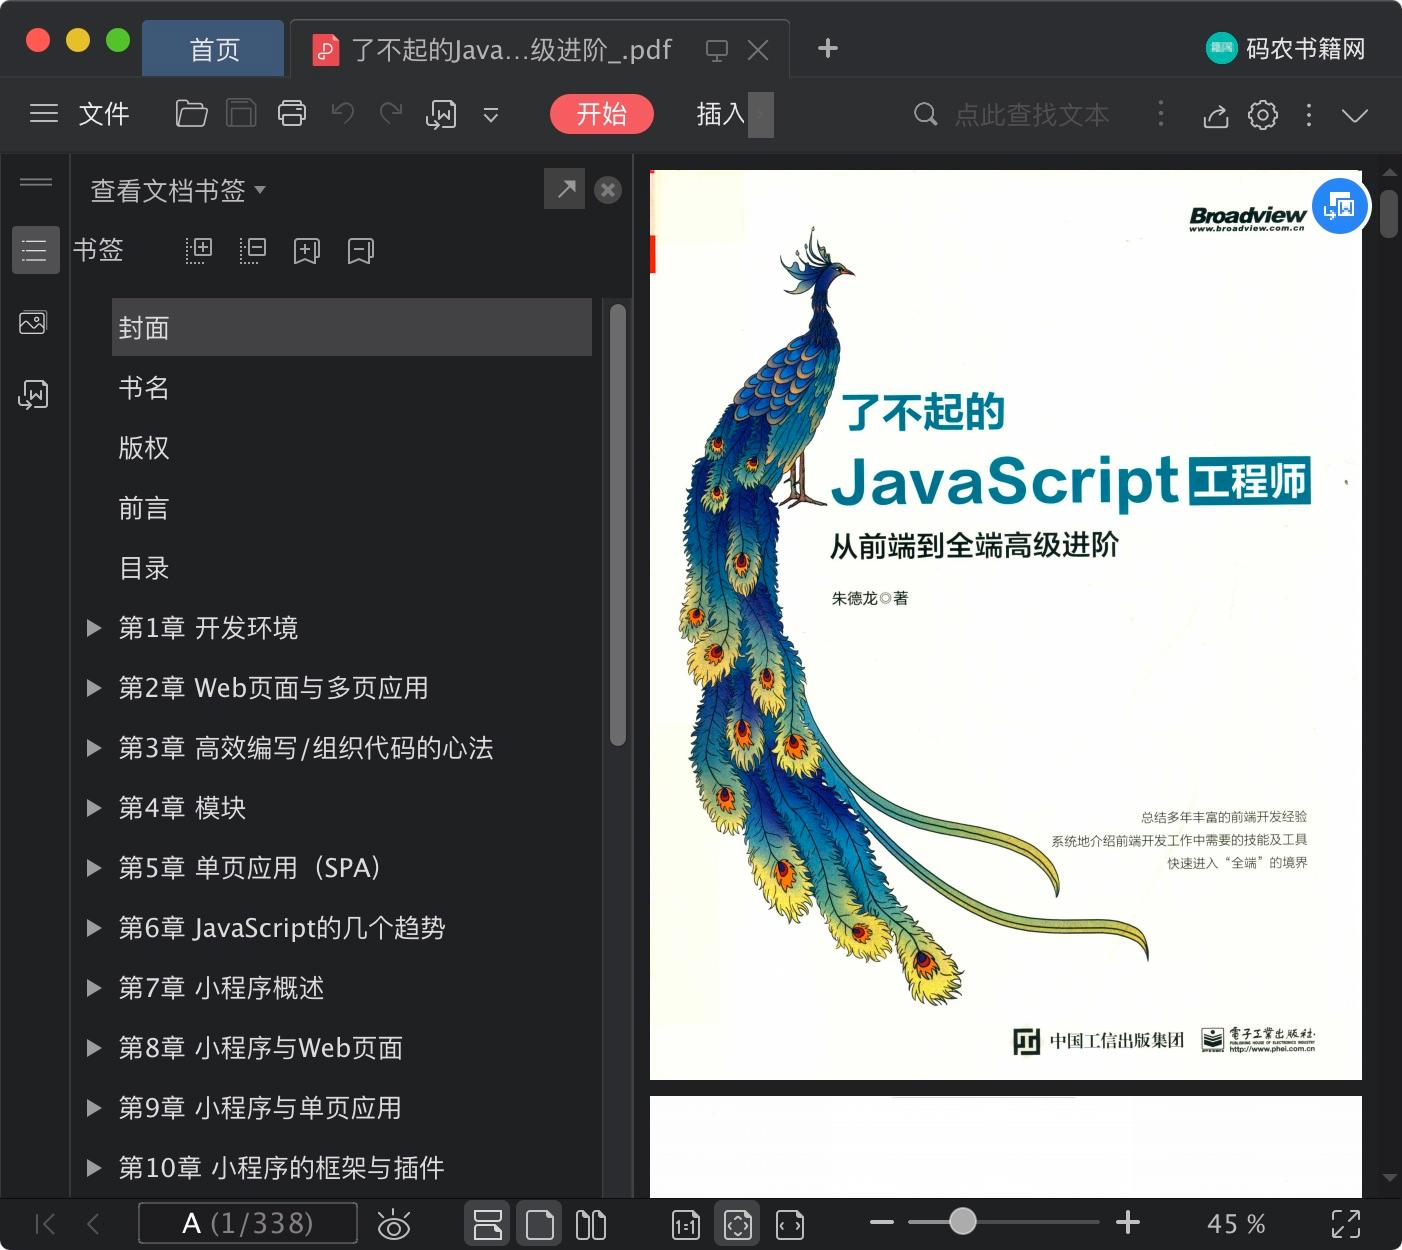The height and width of the screenshot is (1250, 1402).
Task: Expand 第7章 小程序概述 bookmark
Action: 94,988
